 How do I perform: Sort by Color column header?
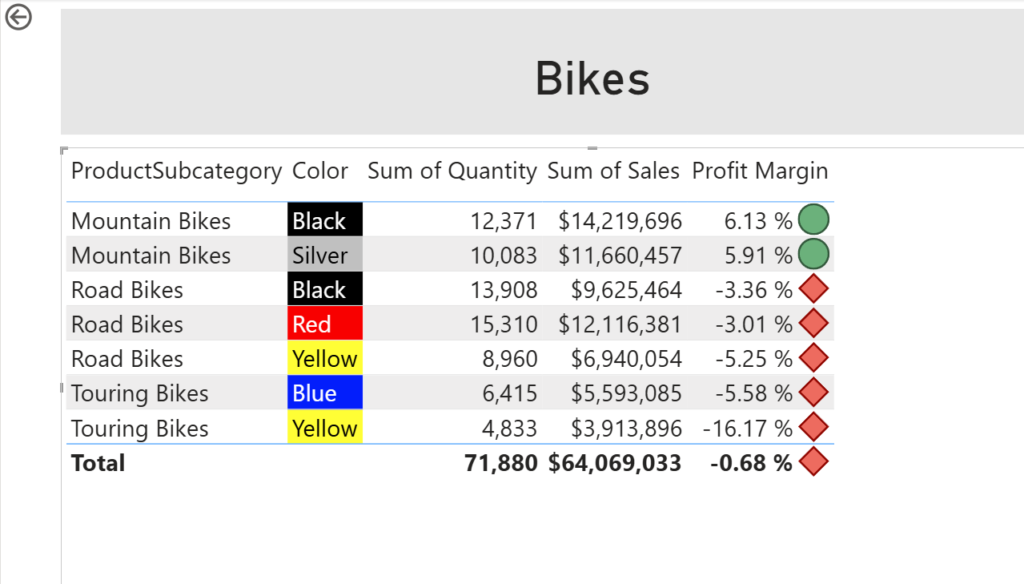(320, 171)
